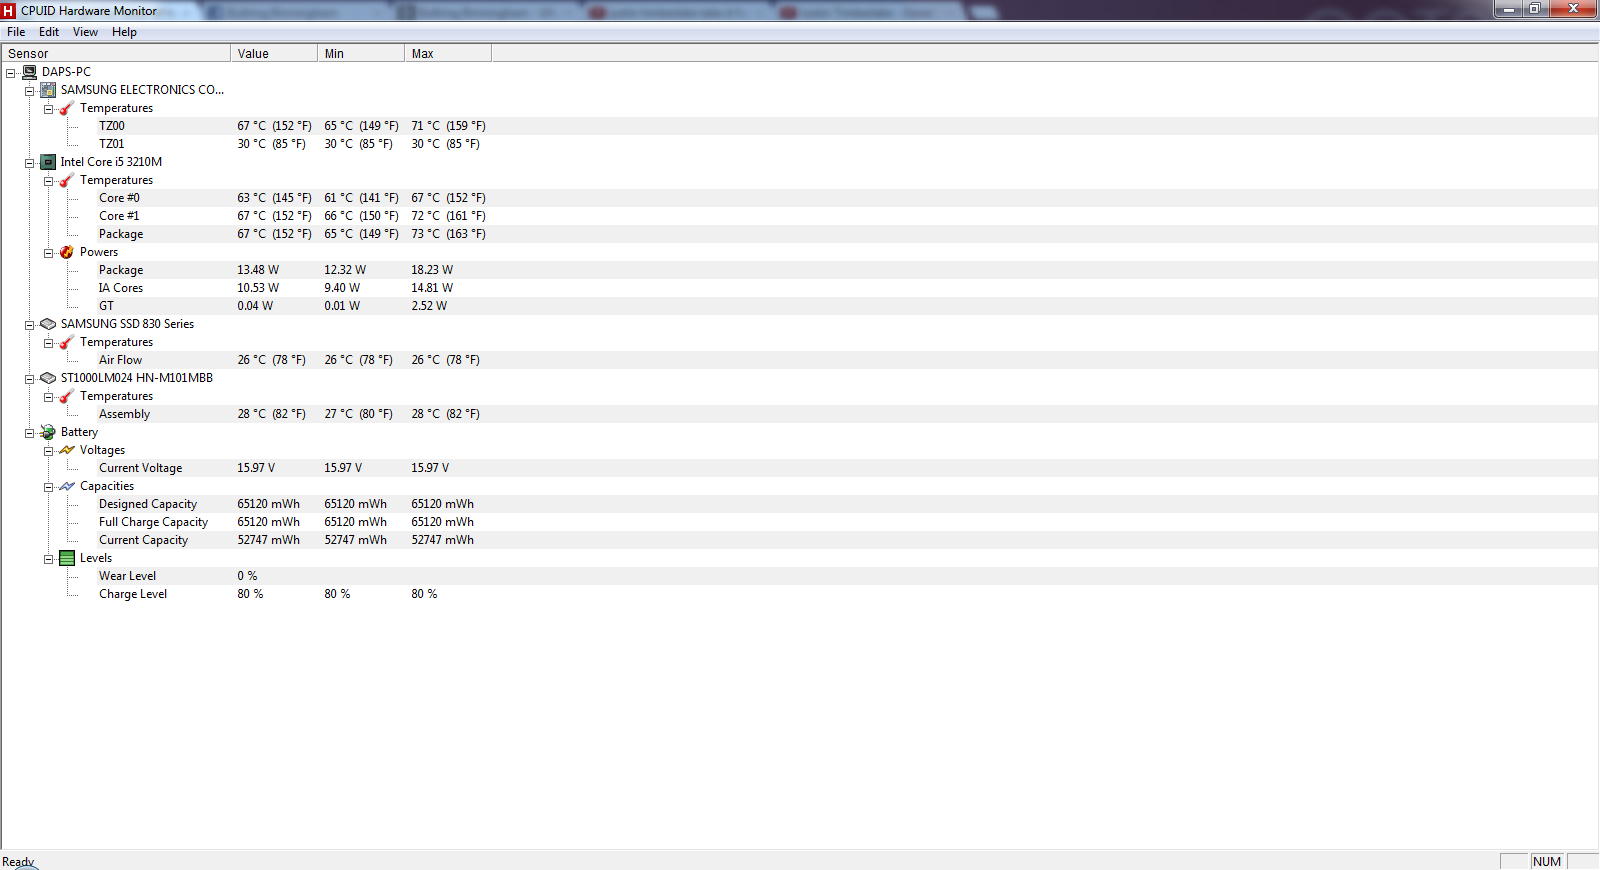Screen dimensions: 1600x870
Task: Click the 0 % wear level value
Action: 247,576
